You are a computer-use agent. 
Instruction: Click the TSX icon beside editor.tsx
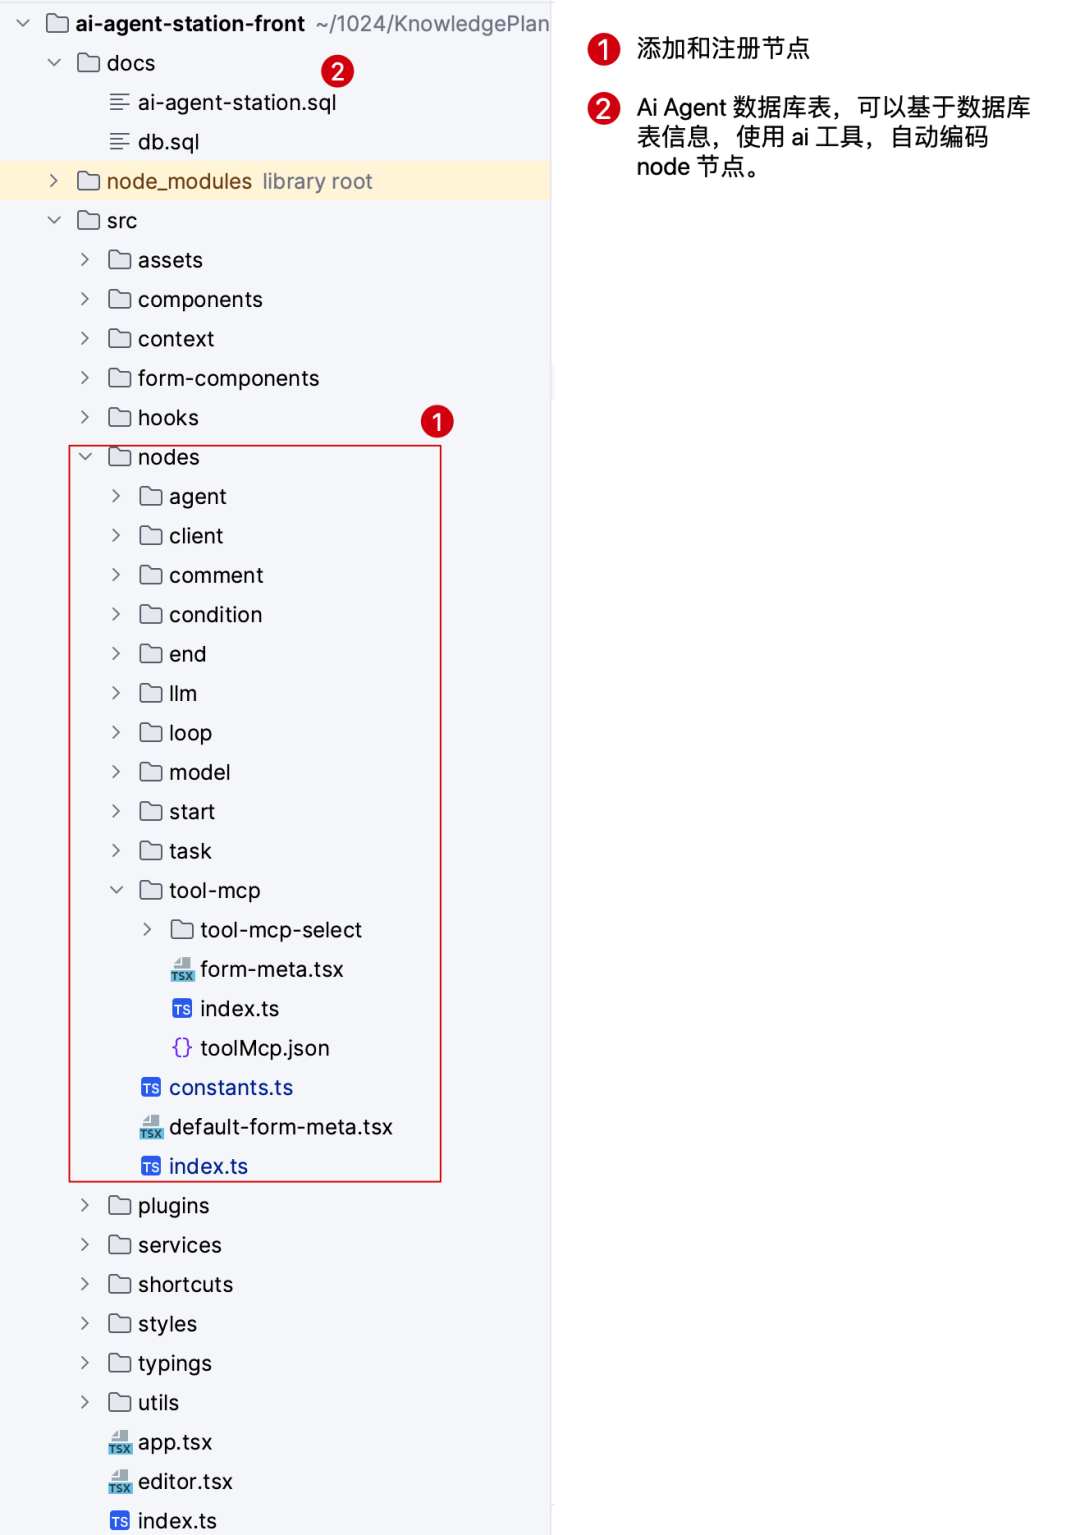(x=120, y=1481)
